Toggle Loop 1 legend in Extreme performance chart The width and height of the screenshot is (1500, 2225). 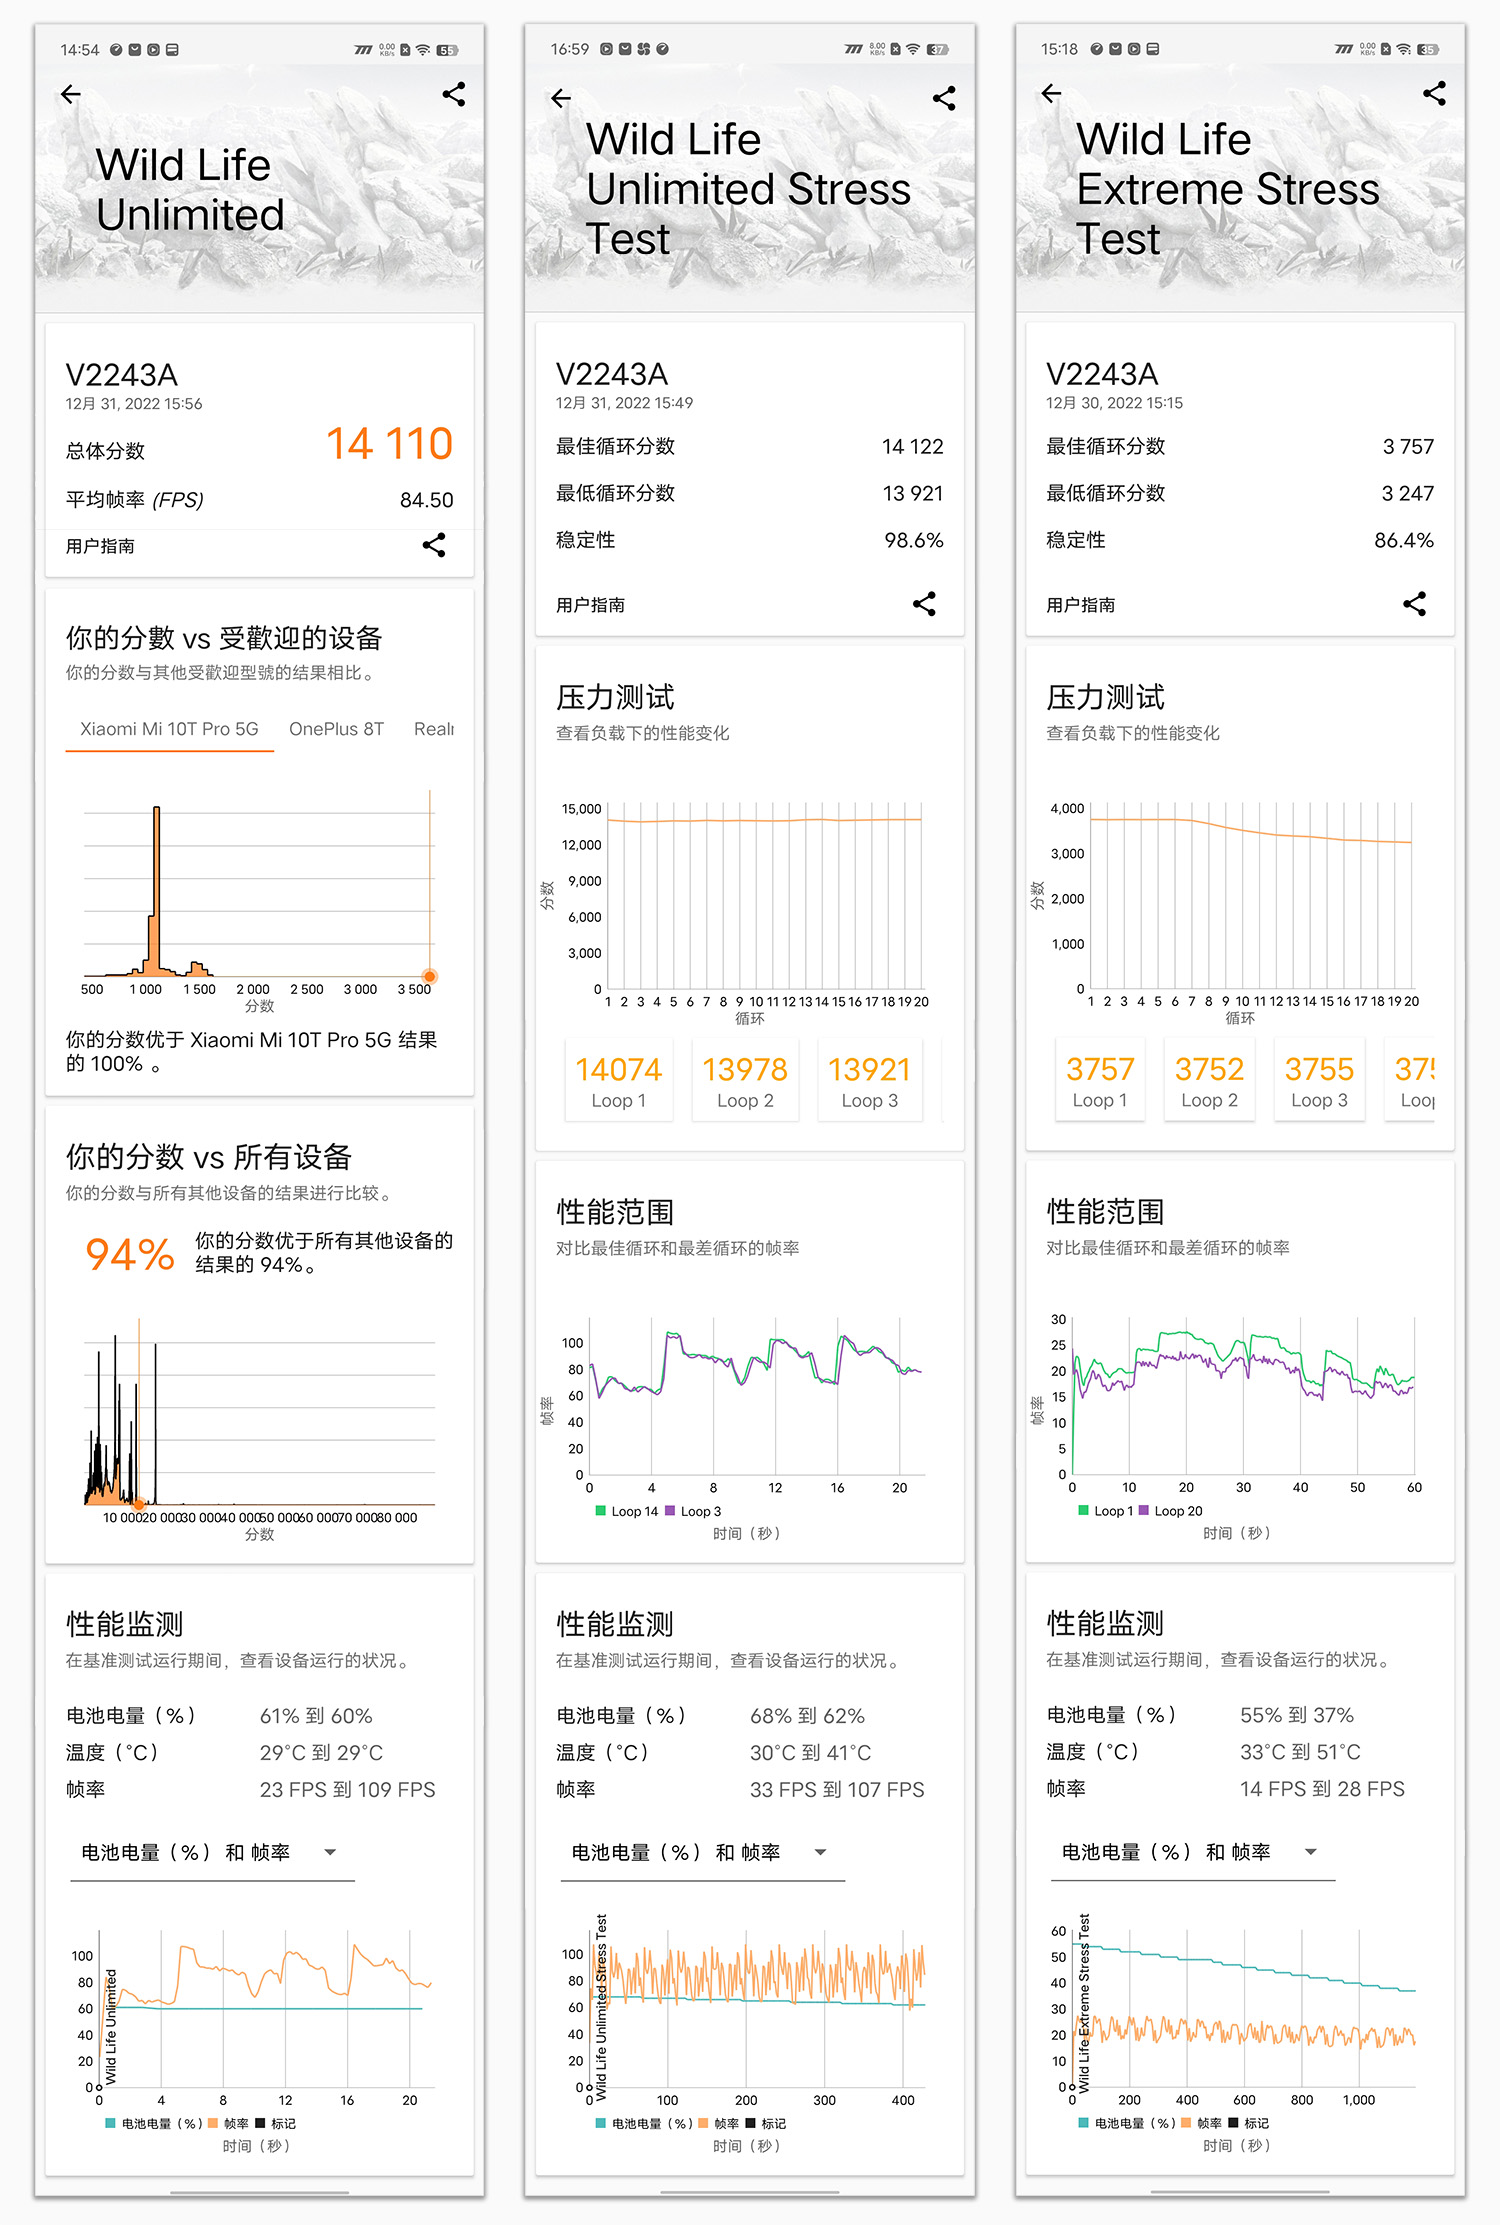point(1106,1511)
